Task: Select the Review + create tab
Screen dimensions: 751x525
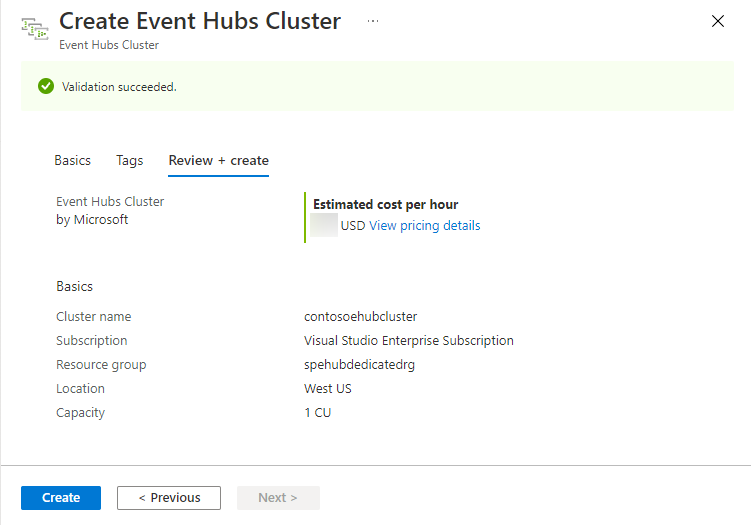Action: (218, 160)
